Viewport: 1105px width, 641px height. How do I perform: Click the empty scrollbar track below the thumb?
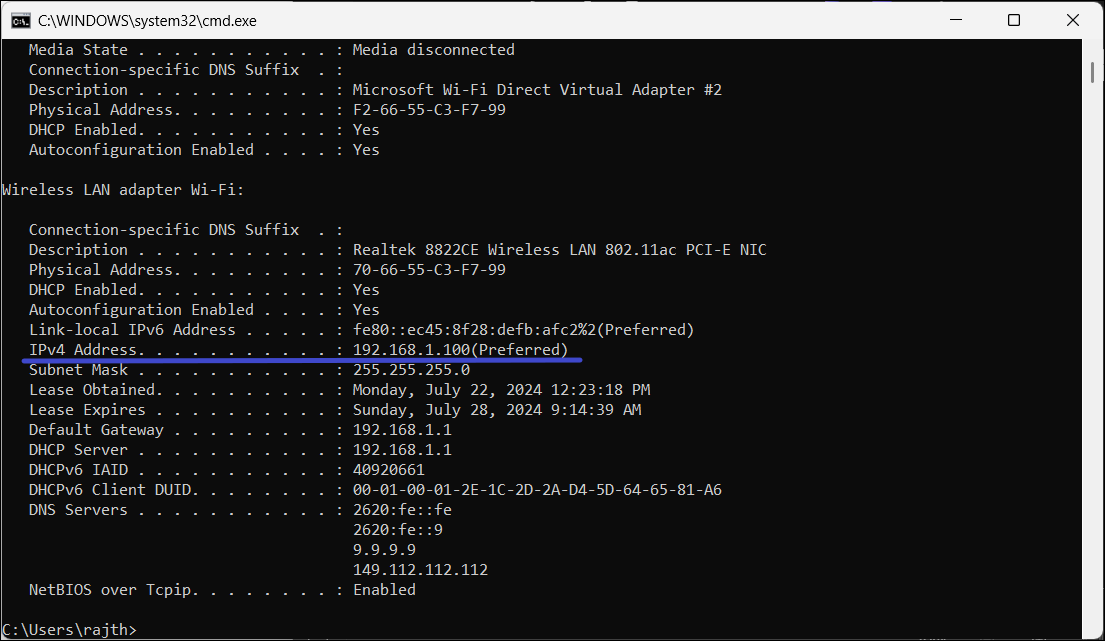click(1094, 350)
